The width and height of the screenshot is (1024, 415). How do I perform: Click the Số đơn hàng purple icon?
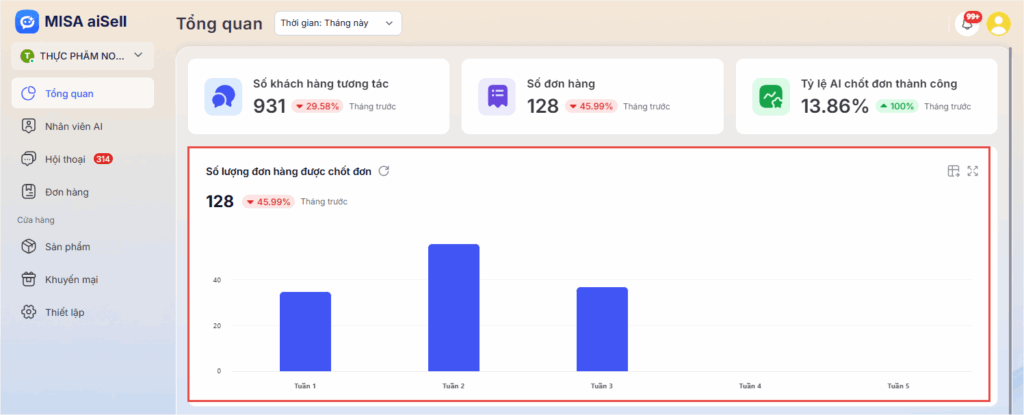point(497,96)
